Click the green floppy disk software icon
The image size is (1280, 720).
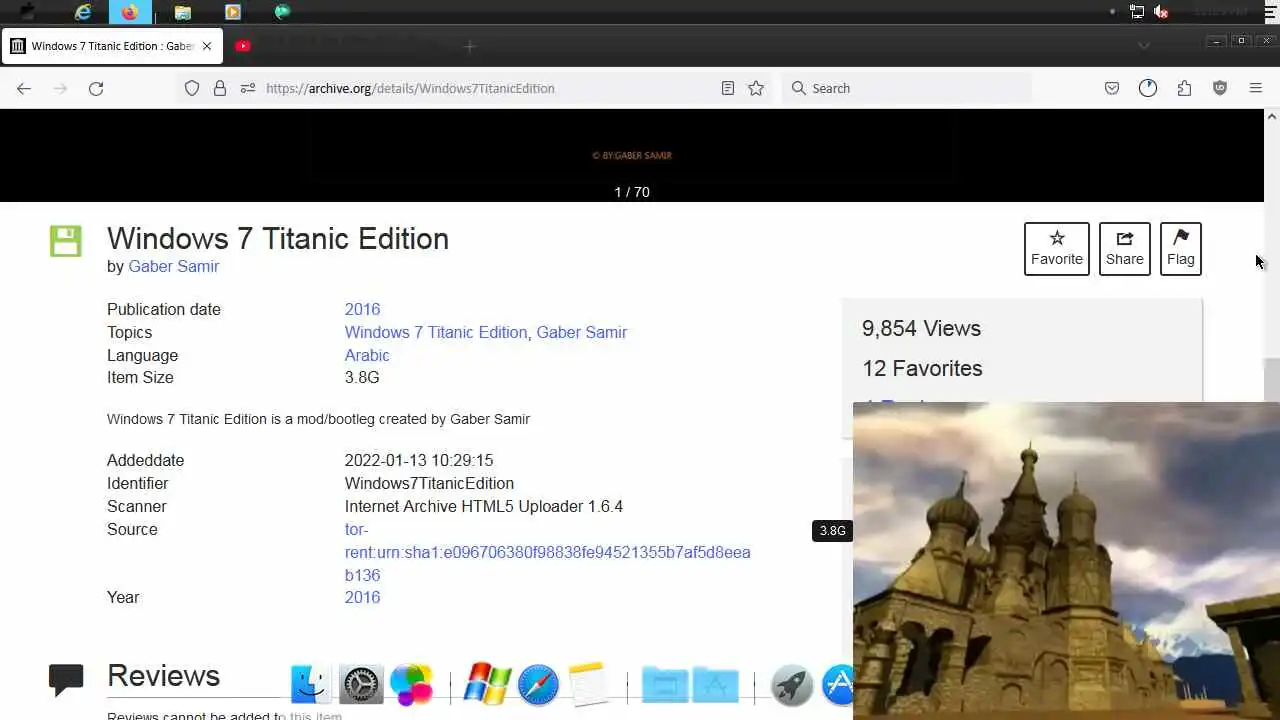tap(66, 241)
